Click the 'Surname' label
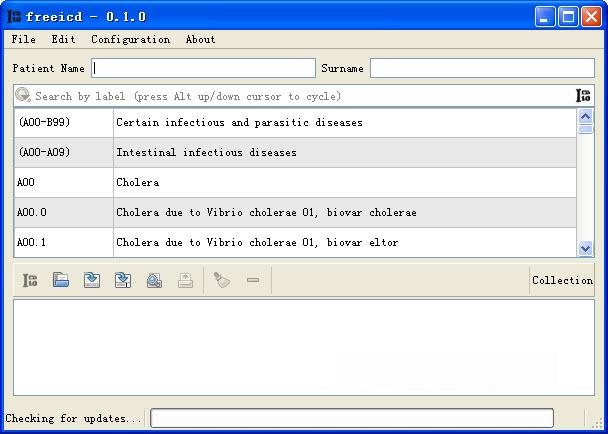 pyautogui.click(x=342, y=68)
